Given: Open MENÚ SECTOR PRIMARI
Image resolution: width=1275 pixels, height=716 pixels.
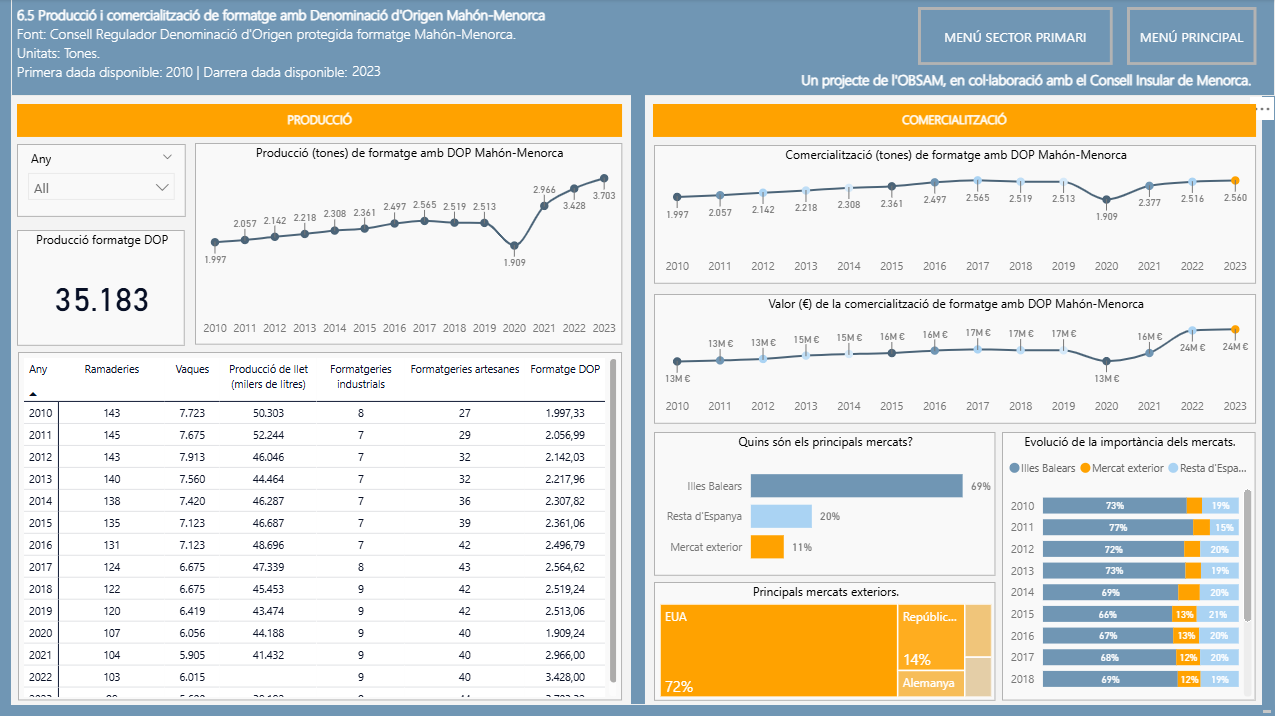Looking at the screenshot, I should [1015, 37].
